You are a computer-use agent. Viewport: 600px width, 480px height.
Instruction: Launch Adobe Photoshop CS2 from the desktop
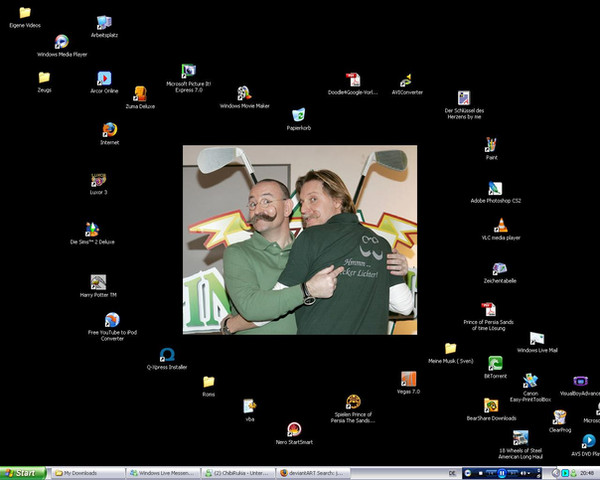495,188
